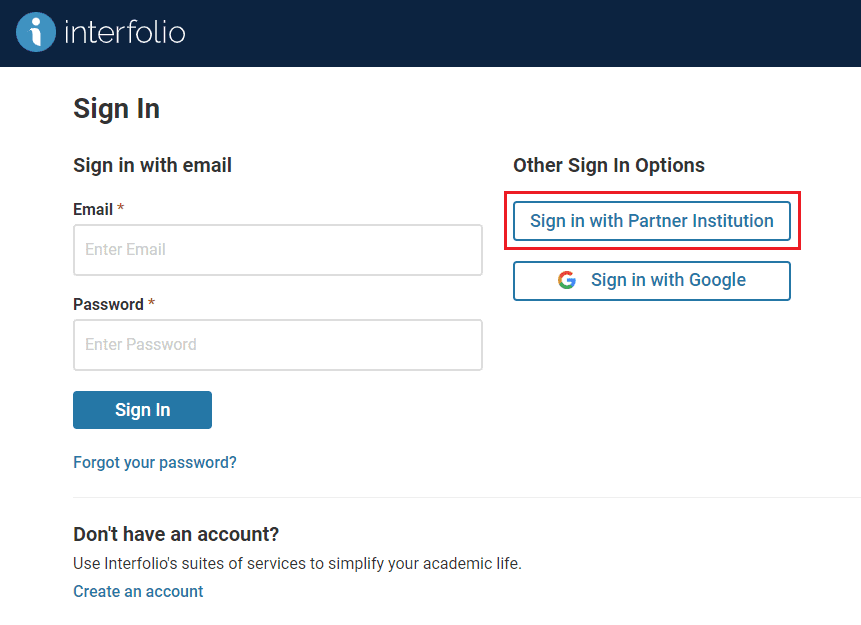Open the Forgot your password? link
Viewport: 861px width, 625px height.
tap(155, 462)
